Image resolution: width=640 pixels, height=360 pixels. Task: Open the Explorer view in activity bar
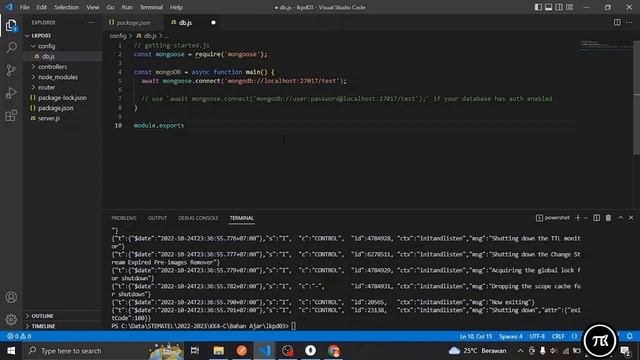click(x=11, y=25)
